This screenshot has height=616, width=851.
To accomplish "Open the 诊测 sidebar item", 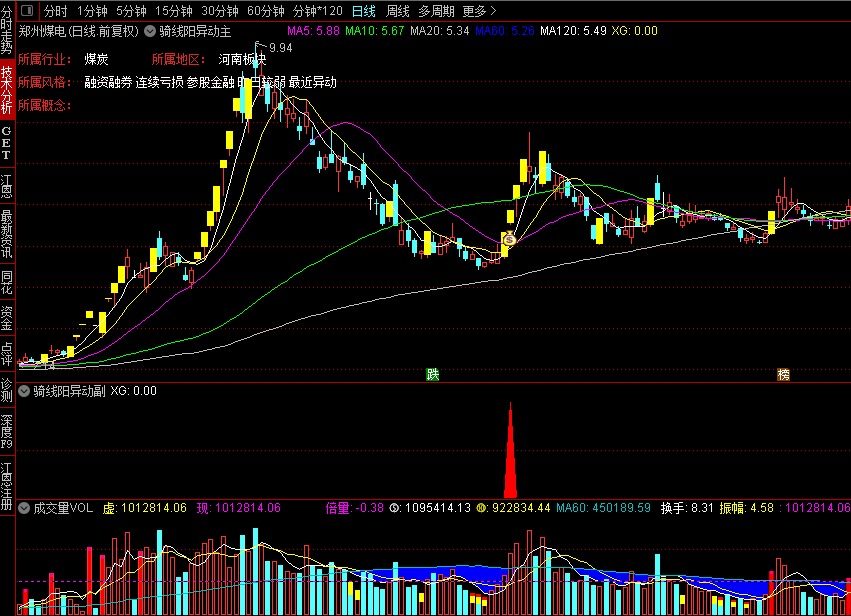I will click(x=7, y=390).
